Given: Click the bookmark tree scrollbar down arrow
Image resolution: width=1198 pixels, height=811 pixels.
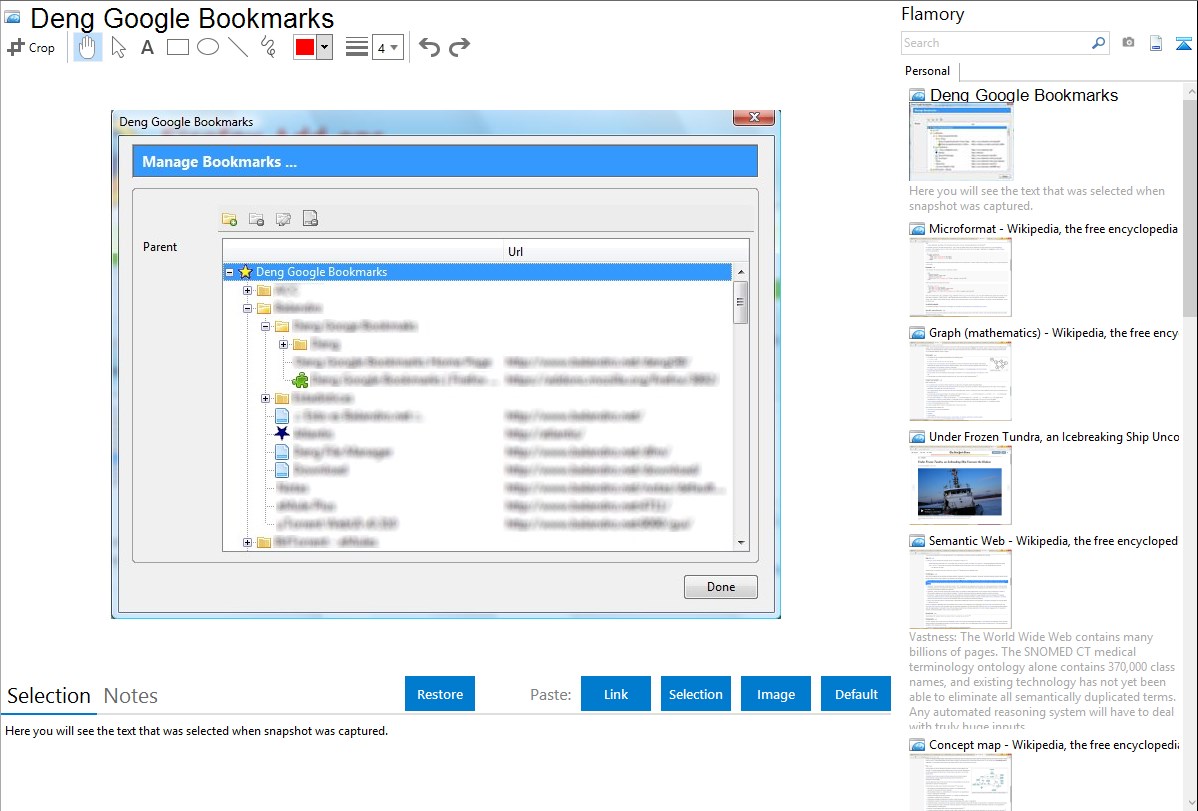Looking at the screenshot, I should click(x=740, y=543).
